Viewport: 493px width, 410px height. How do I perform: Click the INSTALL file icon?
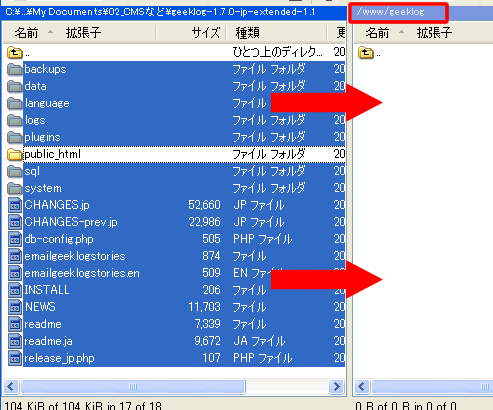coord(15,290)
